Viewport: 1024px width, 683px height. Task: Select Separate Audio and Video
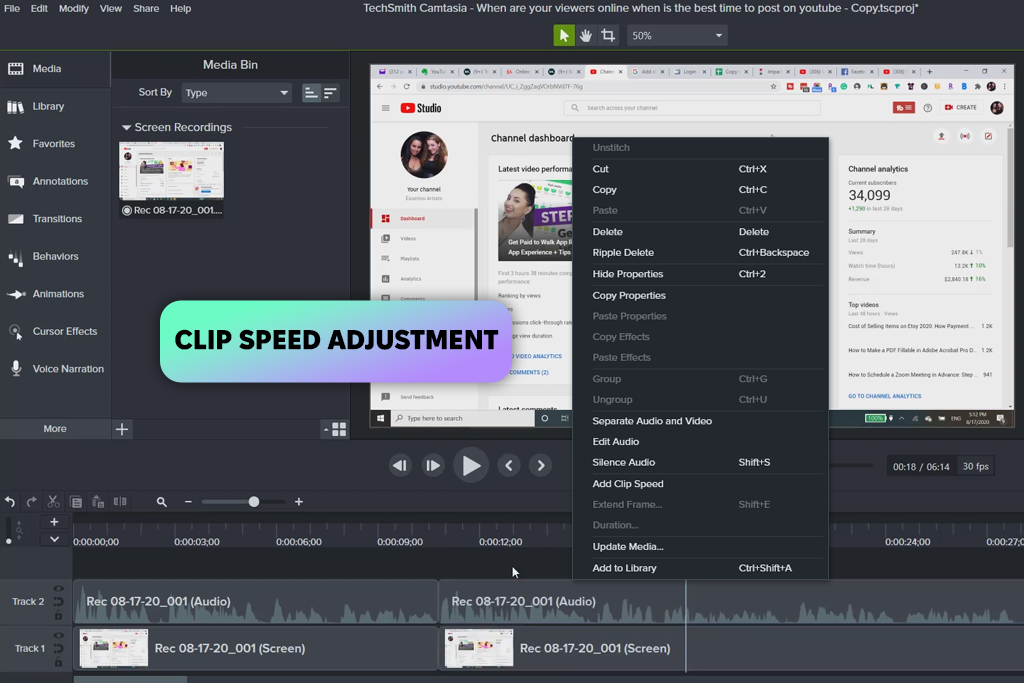700,421
